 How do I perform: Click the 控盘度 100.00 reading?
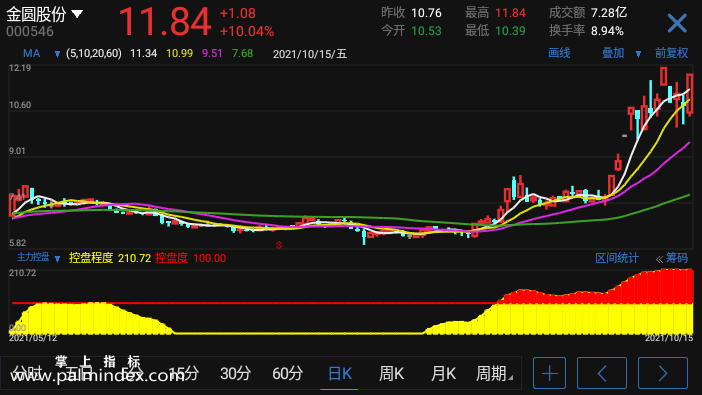190,258
